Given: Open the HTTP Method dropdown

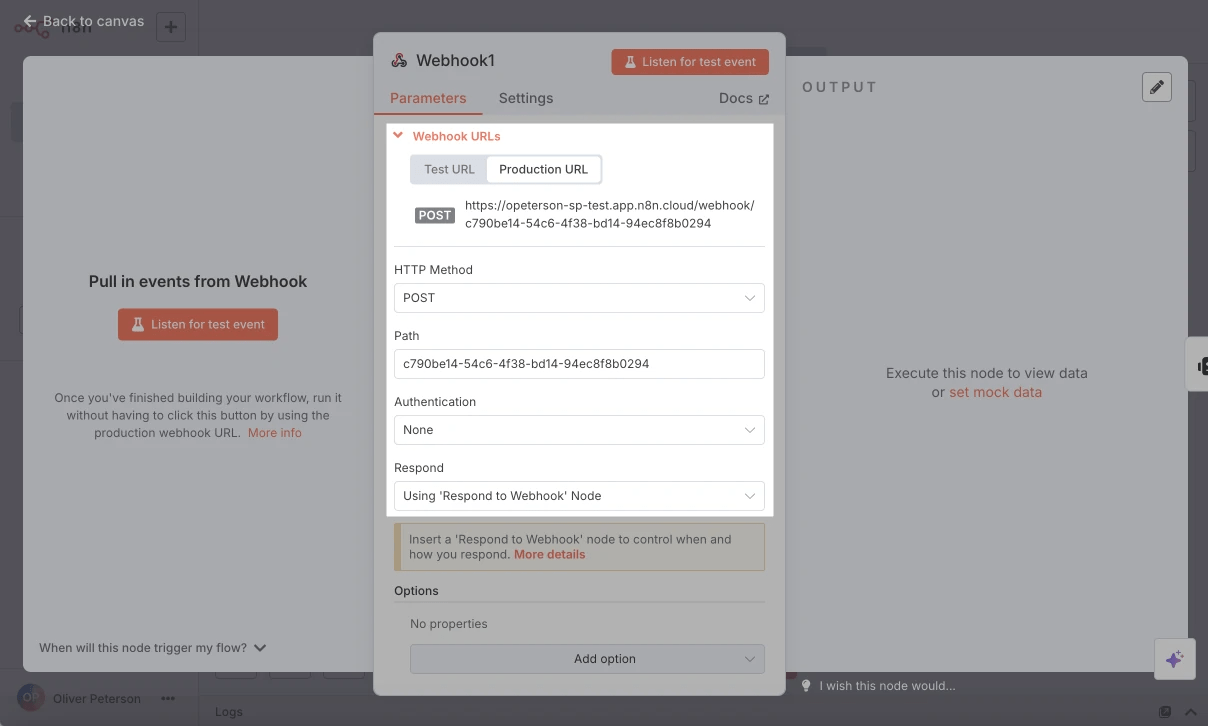Looking at the screenshot, I should tap(579, 298).
